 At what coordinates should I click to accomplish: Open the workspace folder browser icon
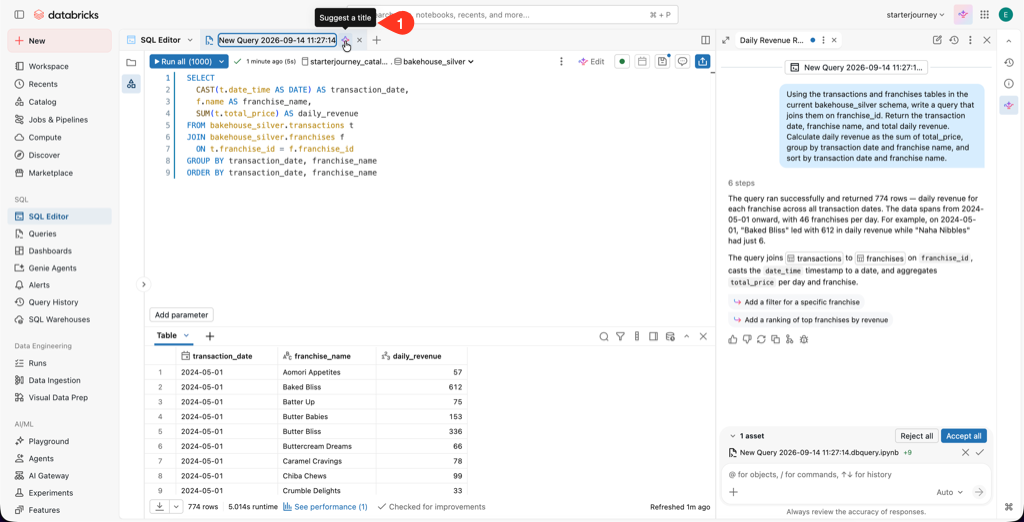[131, 63]
